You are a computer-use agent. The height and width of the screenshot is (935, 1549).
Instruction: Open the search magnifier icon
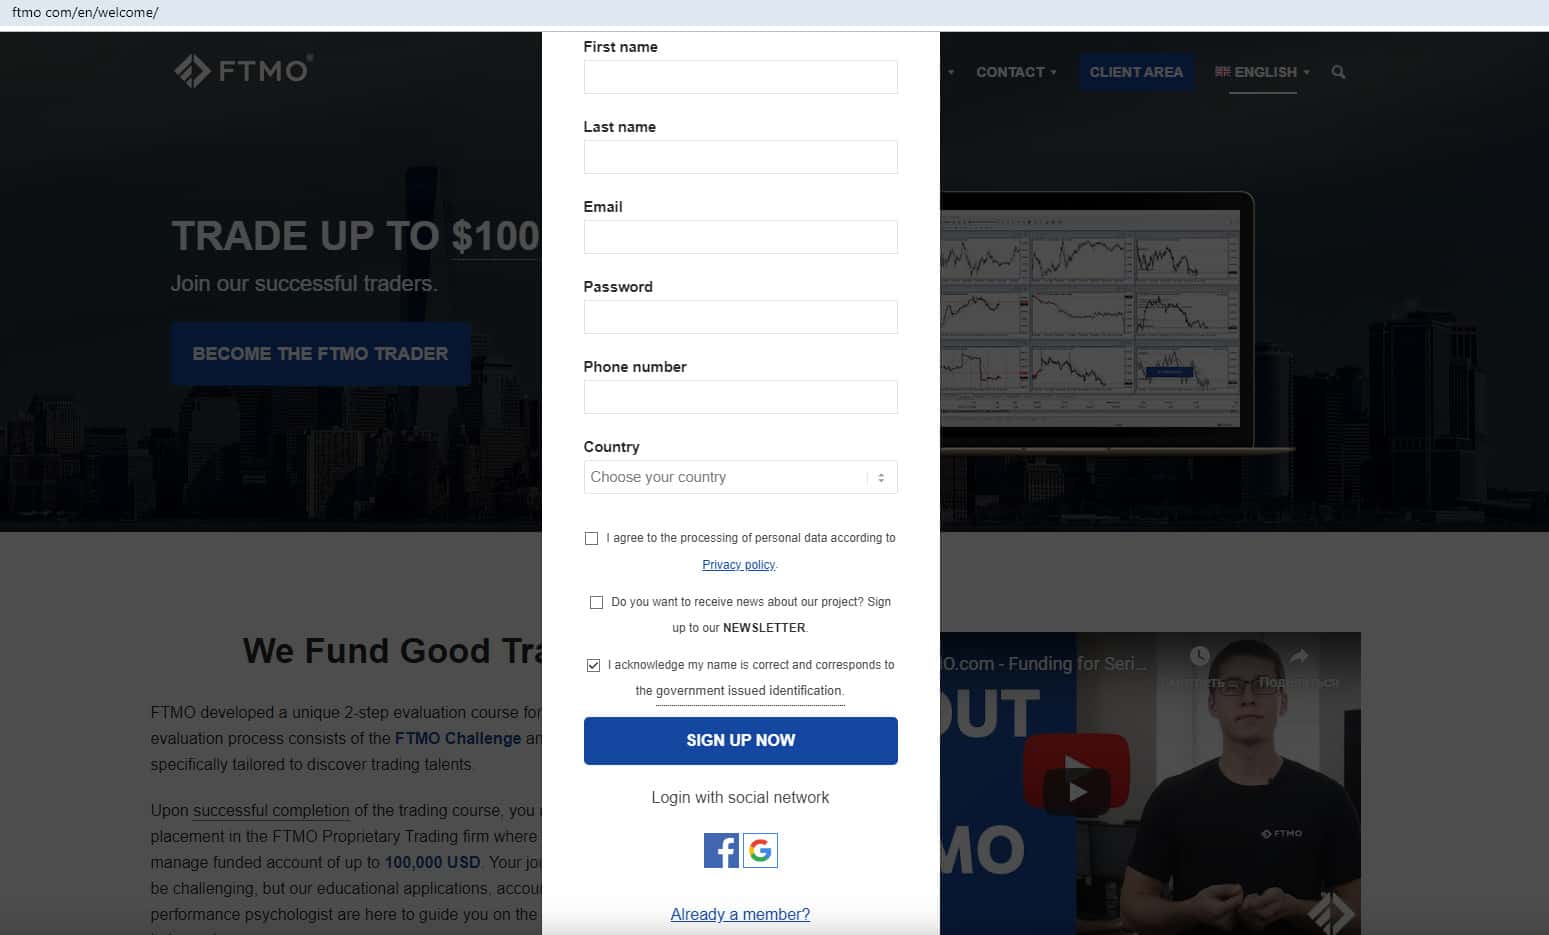point(1338,72)
